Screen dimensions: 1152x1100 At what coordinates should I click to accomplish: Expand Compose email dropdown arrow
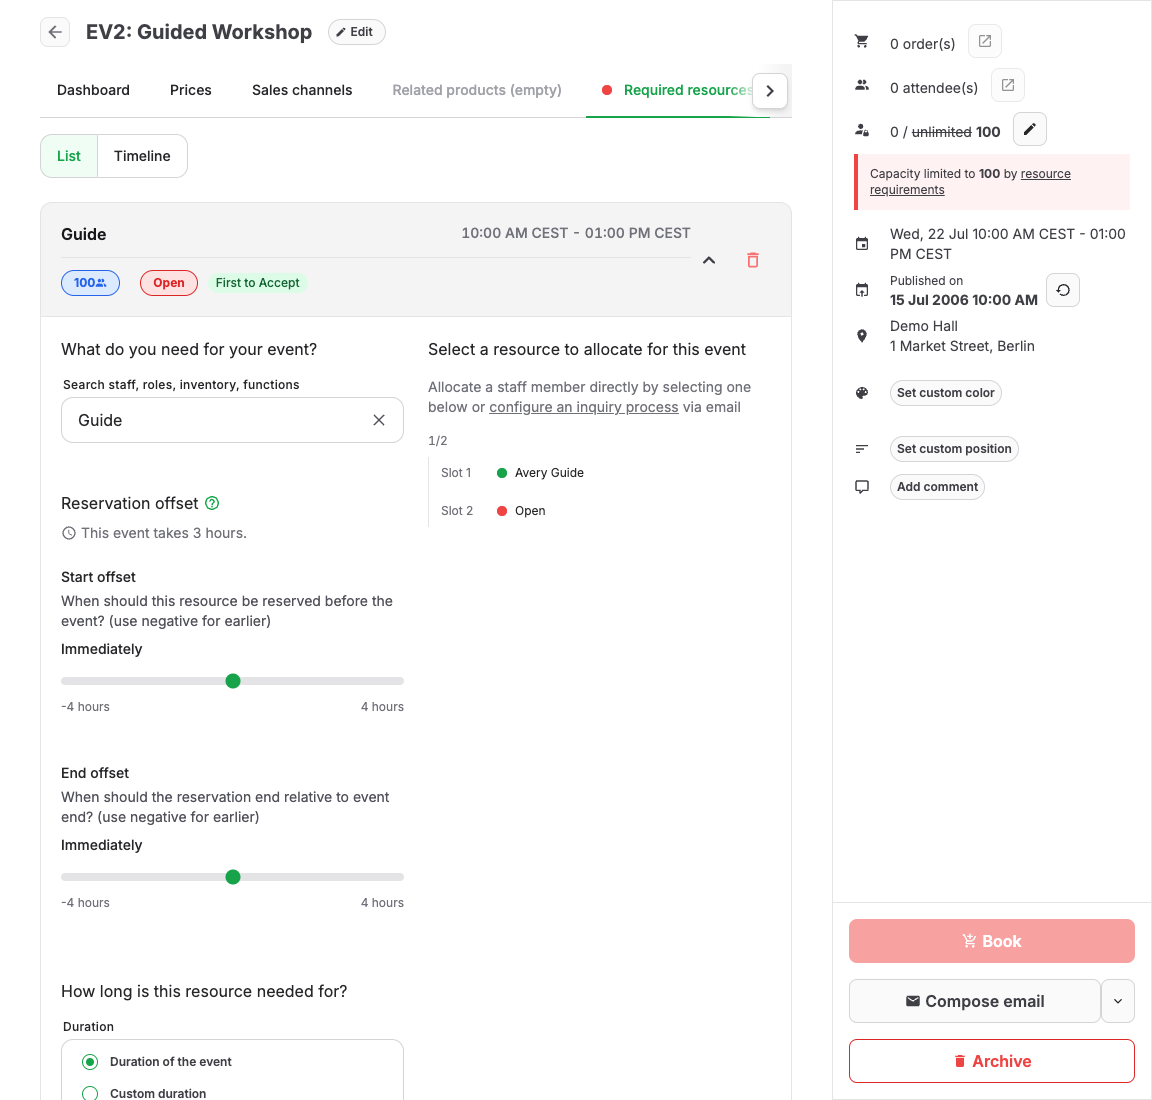pos(1118,1002)
